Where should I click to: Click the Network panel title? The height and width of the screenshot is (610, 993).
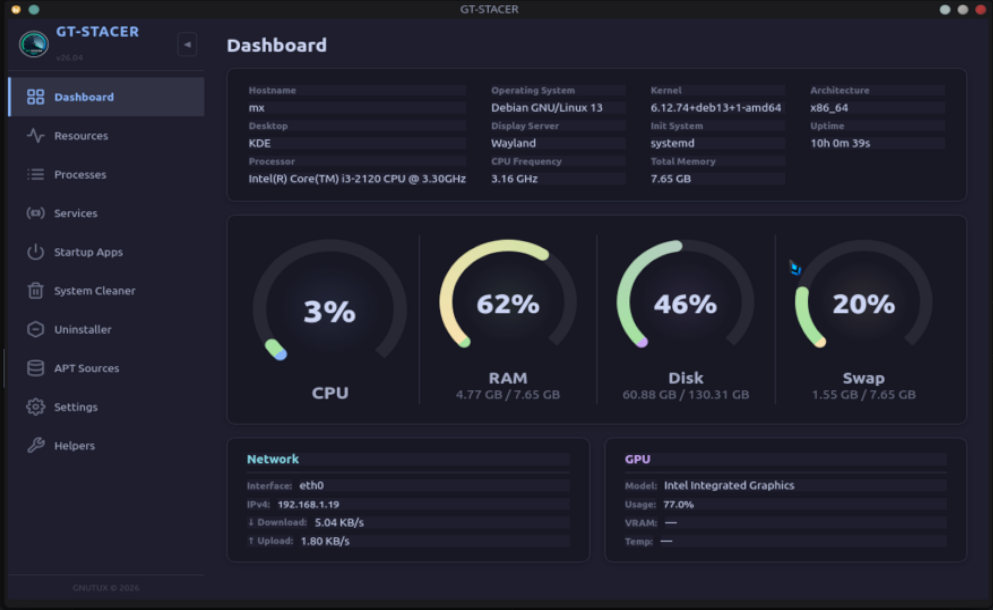coord(273,459)
